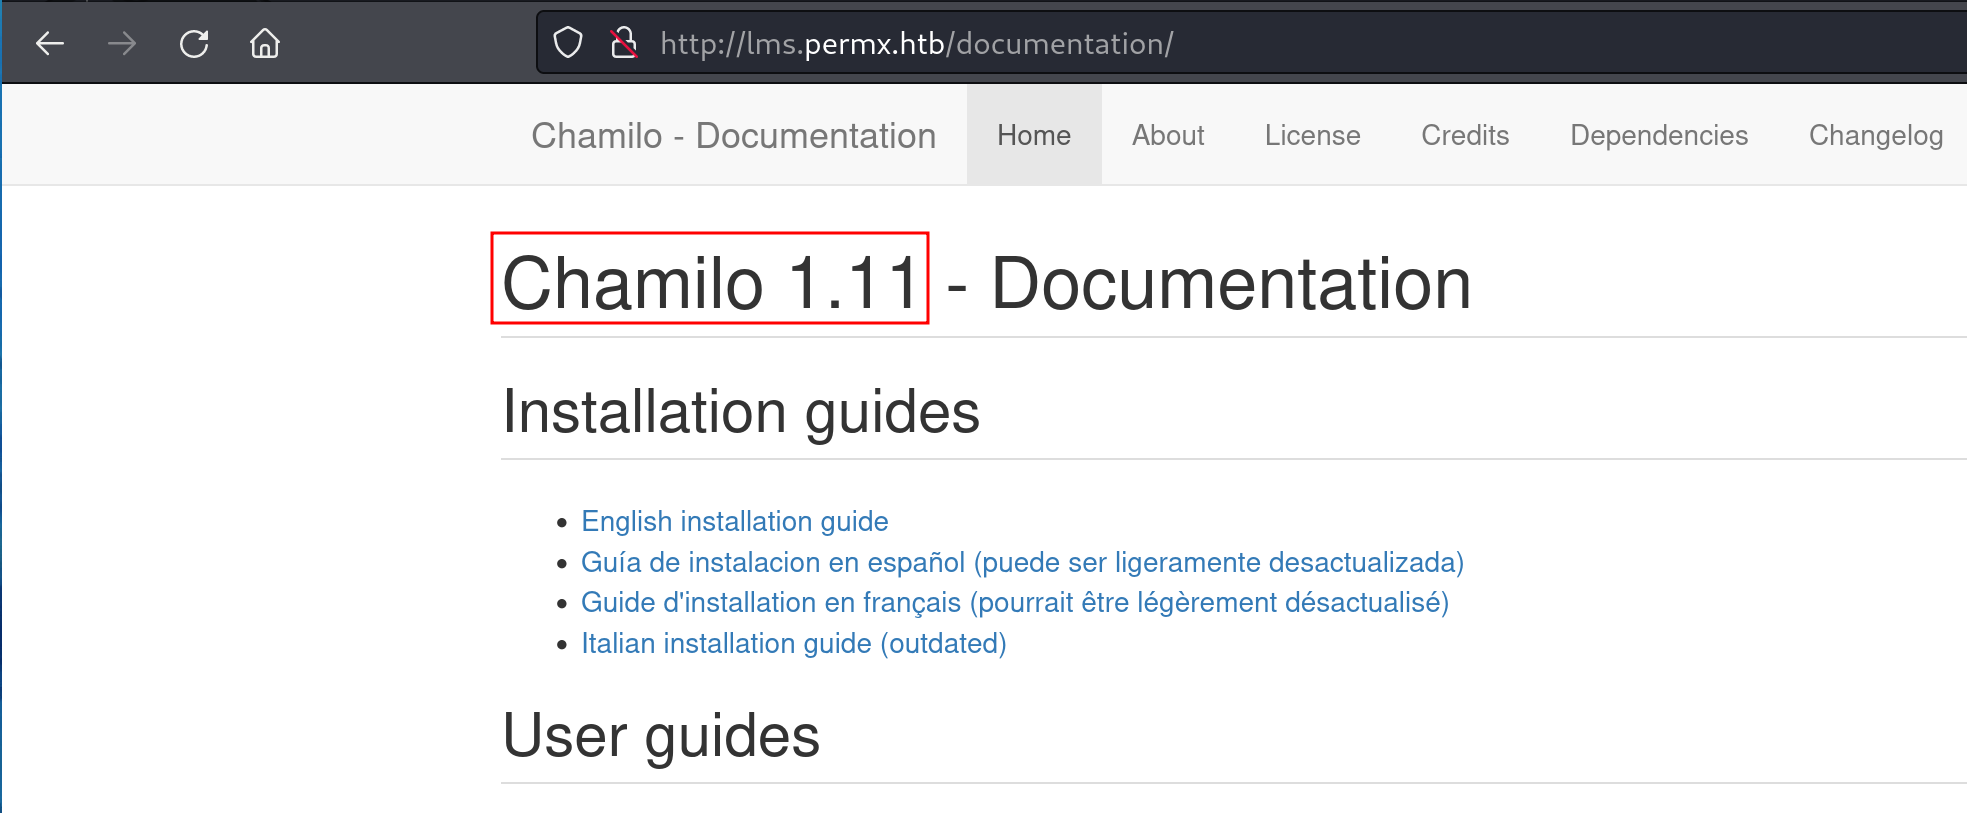
Task: Click the browser forward arrow
Action: [122, 43]
